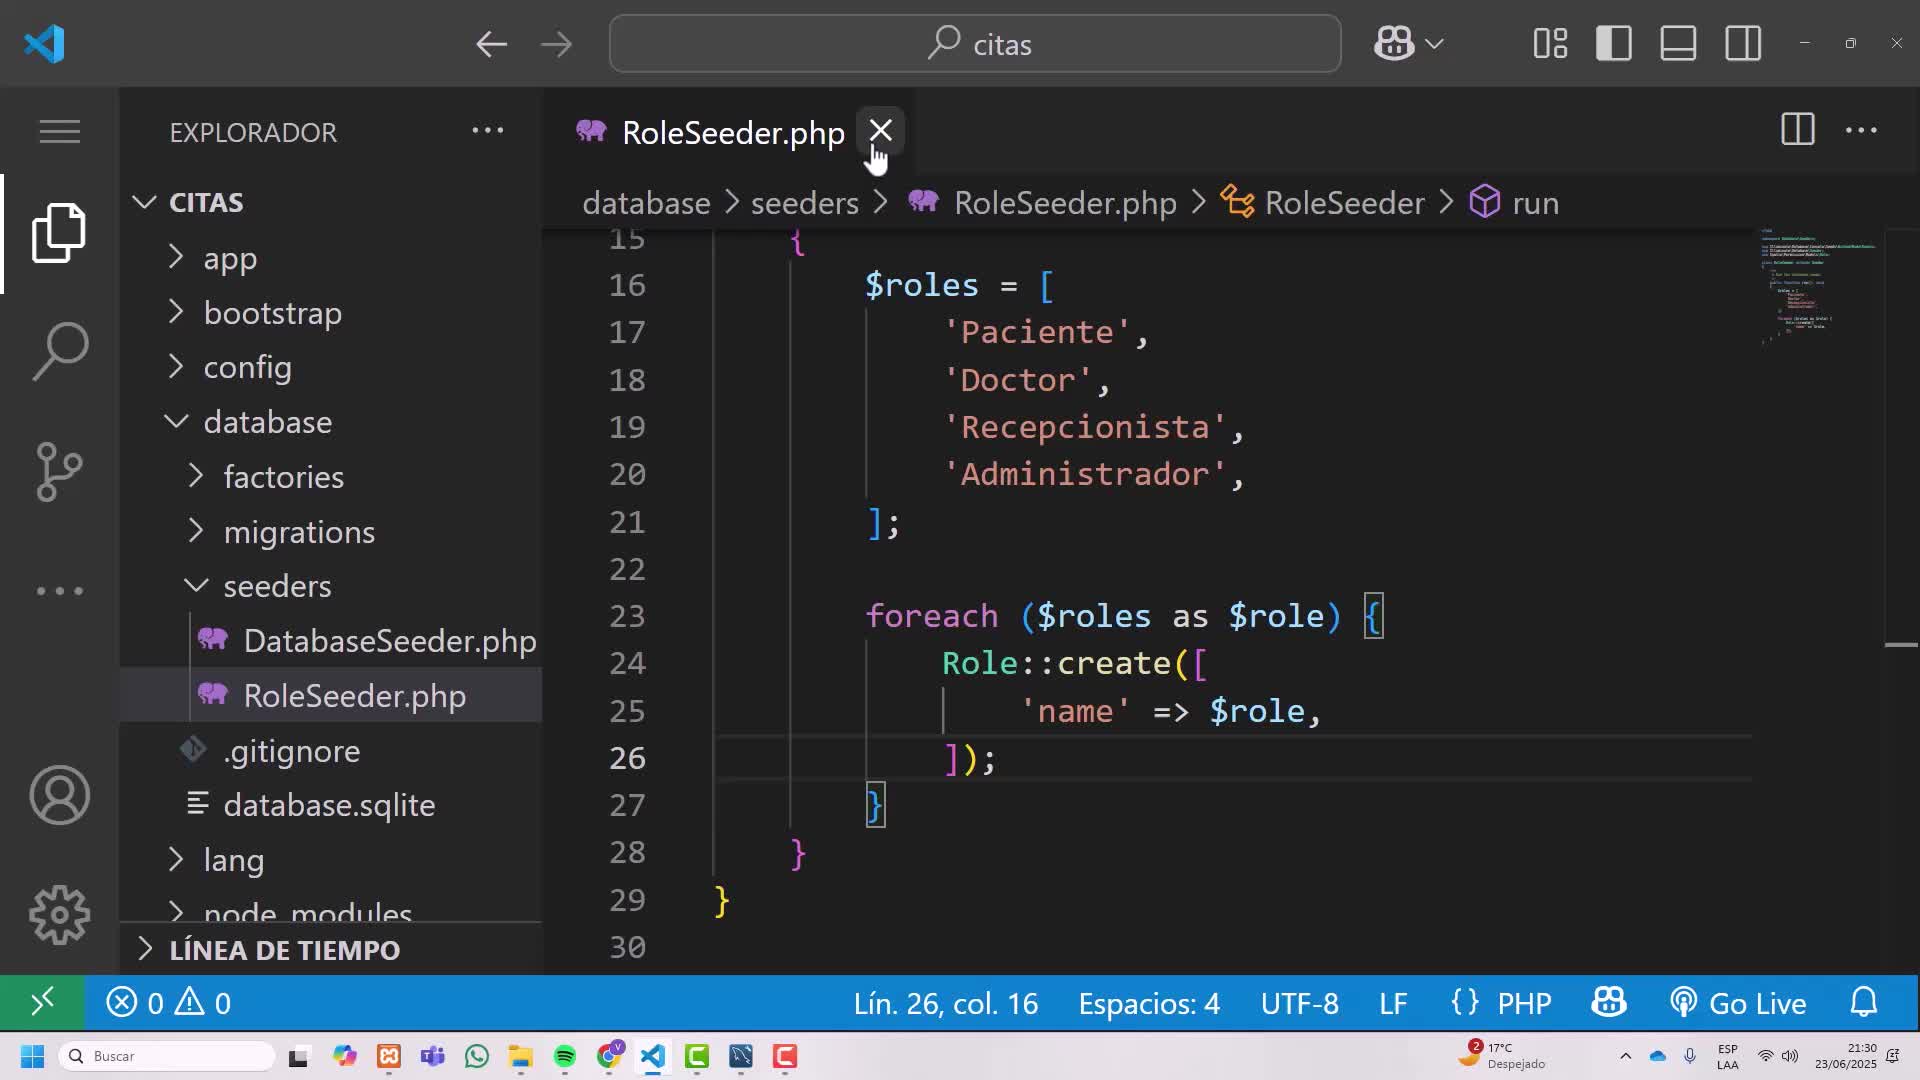Open WhatsApp from the taskbar
Image resolution: width=1920 pixels, height=1080 pixels.
(x=477, y=1056)
